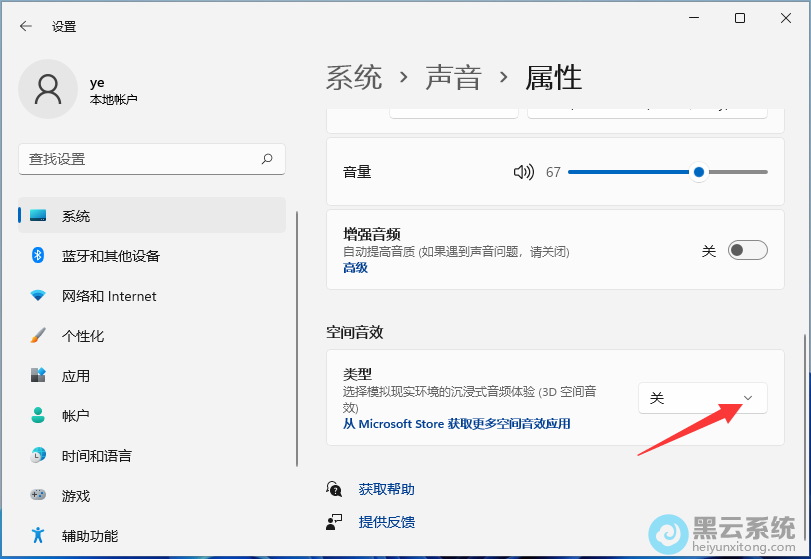Open the Apps (应用) settings page
Image resolution: width=811 pixels, height=559 pixels.
point(76,376)
